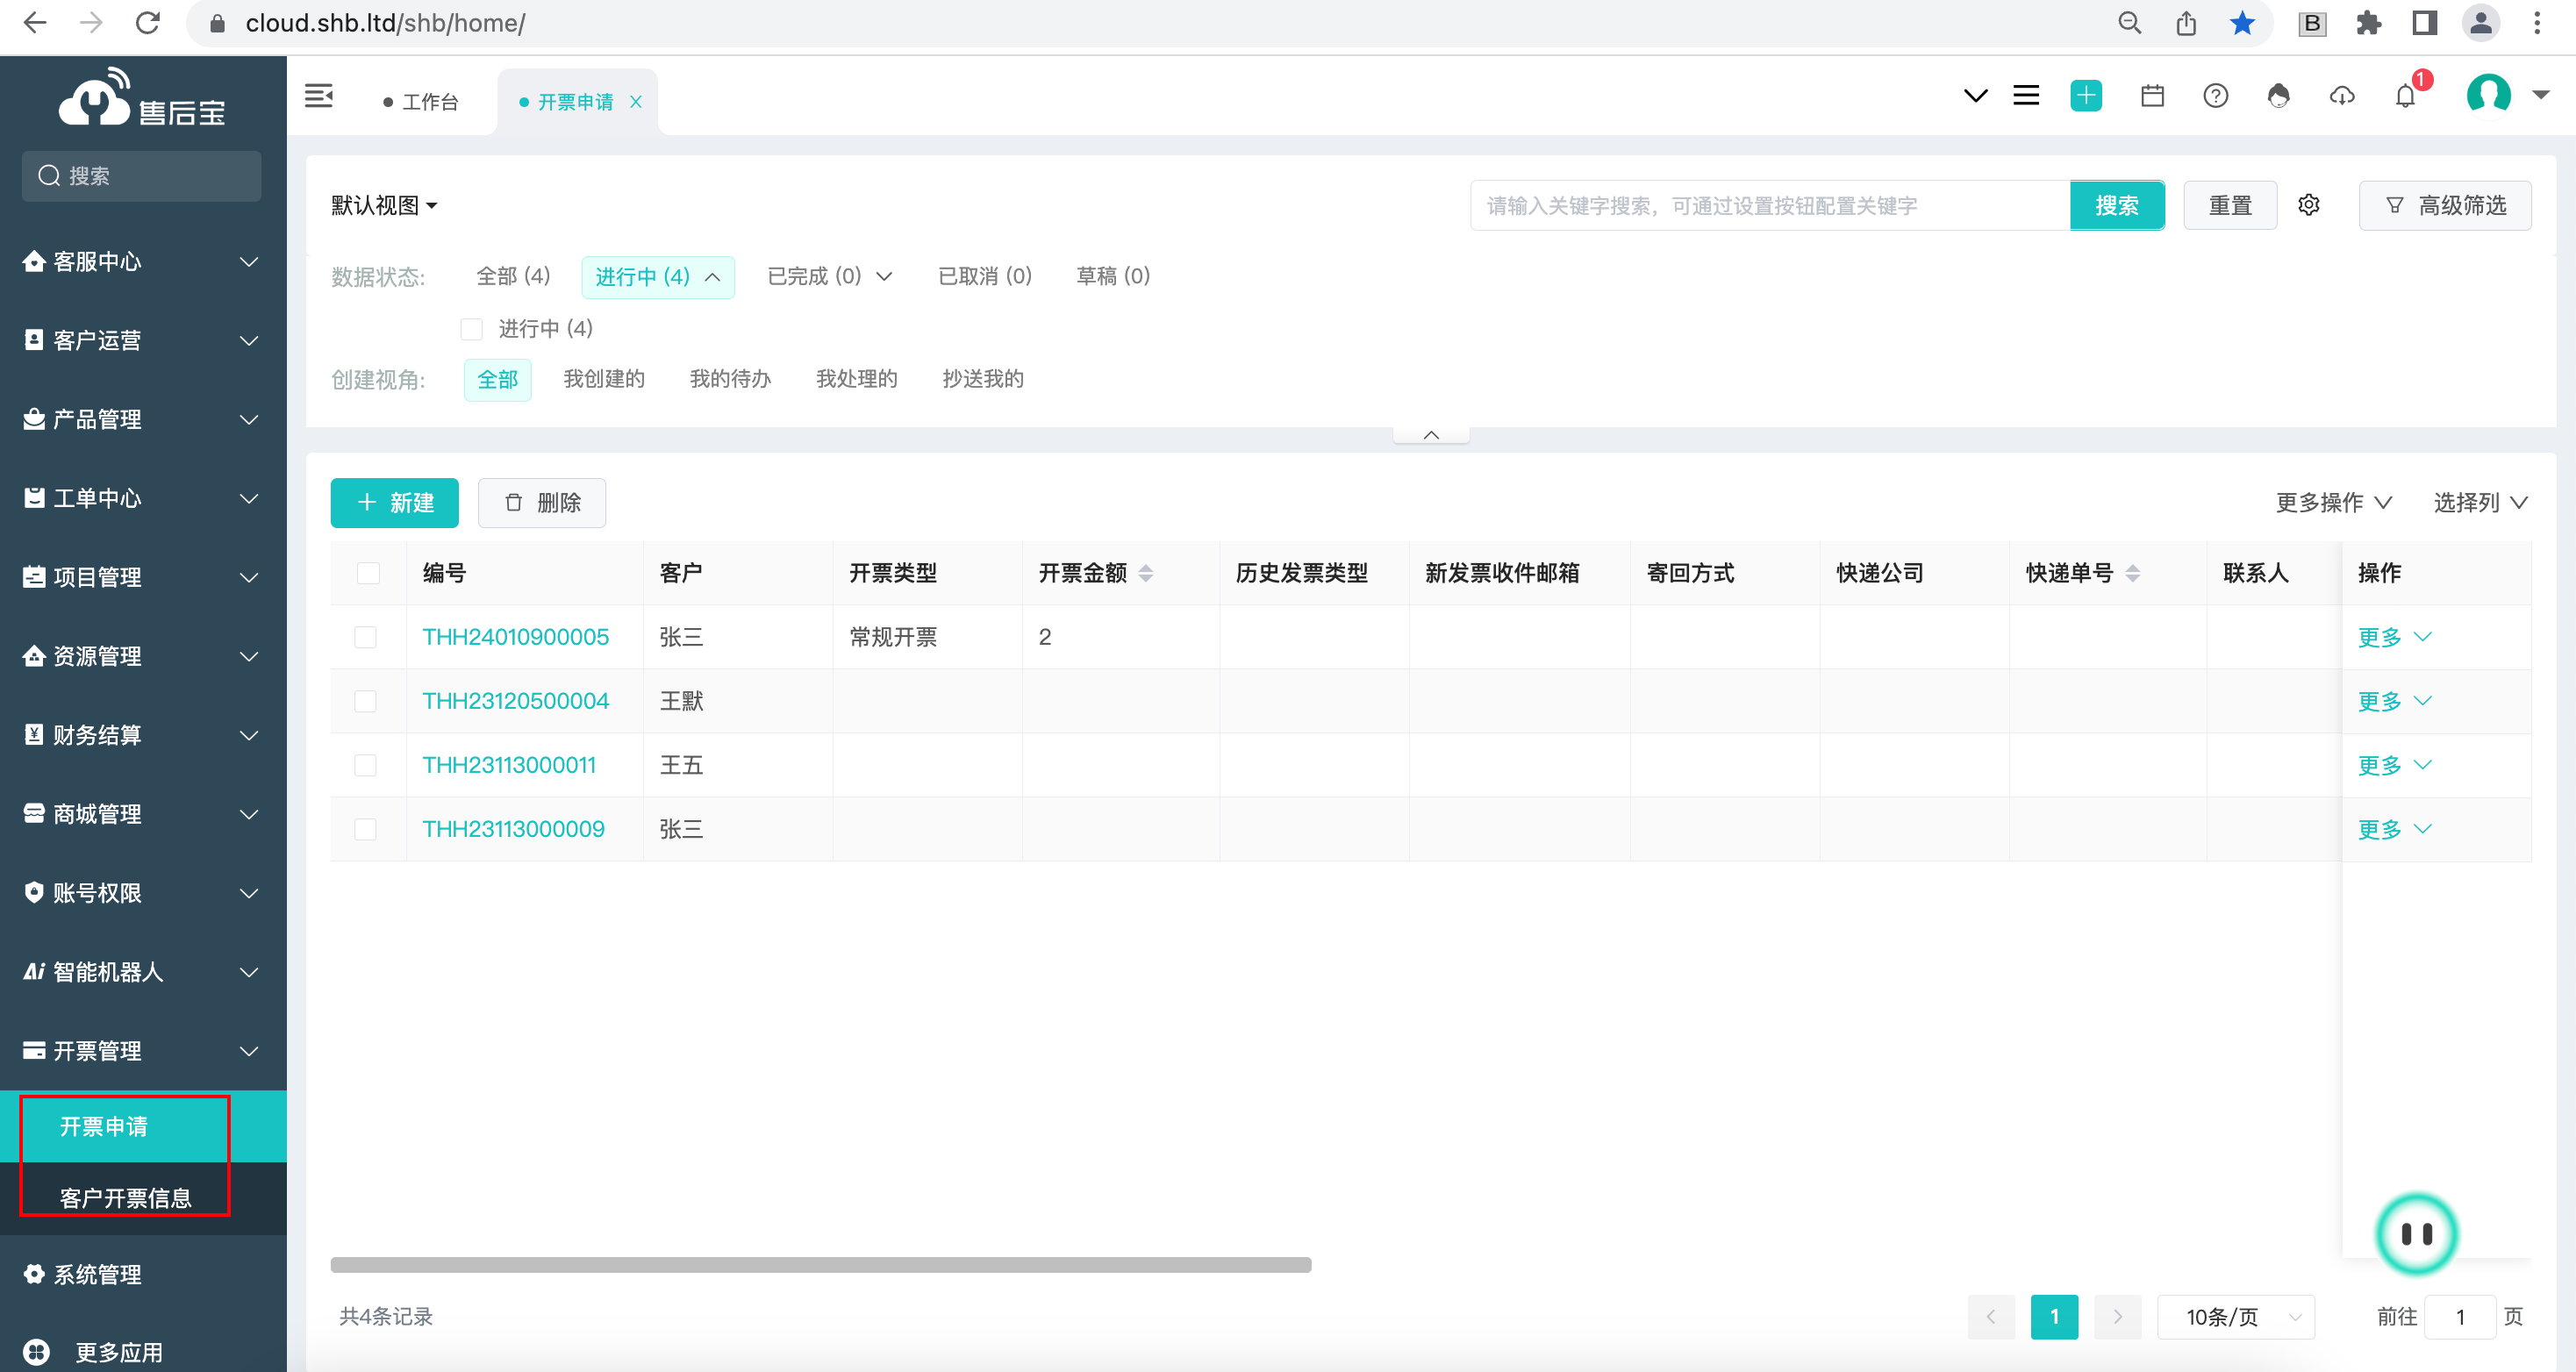This screenshot has height=1372, width=2576.
Task: Click the user avatar icon
Action: pos(2488,95)
